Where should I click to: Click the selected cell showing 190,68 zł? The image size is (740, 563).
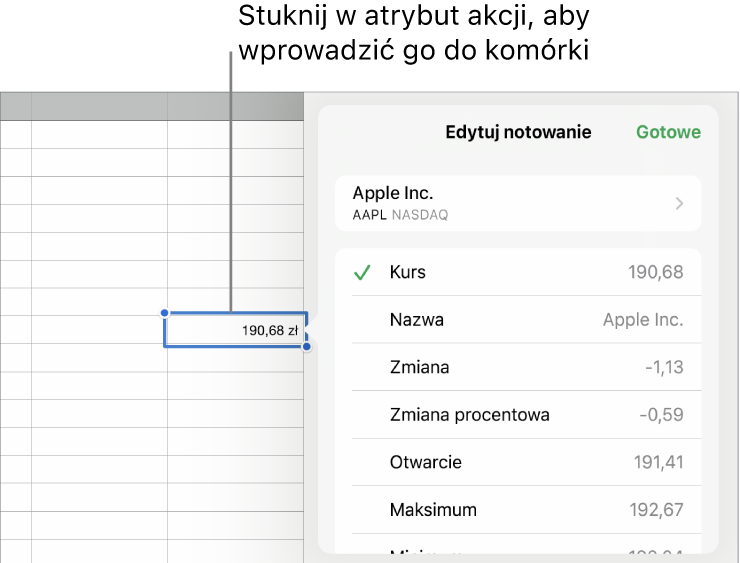pos(235,329)
